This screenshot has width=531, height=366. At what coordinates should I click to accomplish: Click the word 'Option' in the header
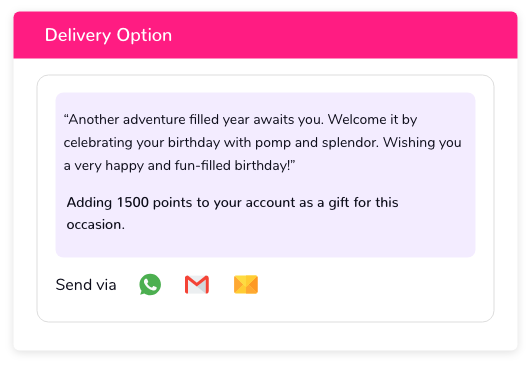[144, 35]
